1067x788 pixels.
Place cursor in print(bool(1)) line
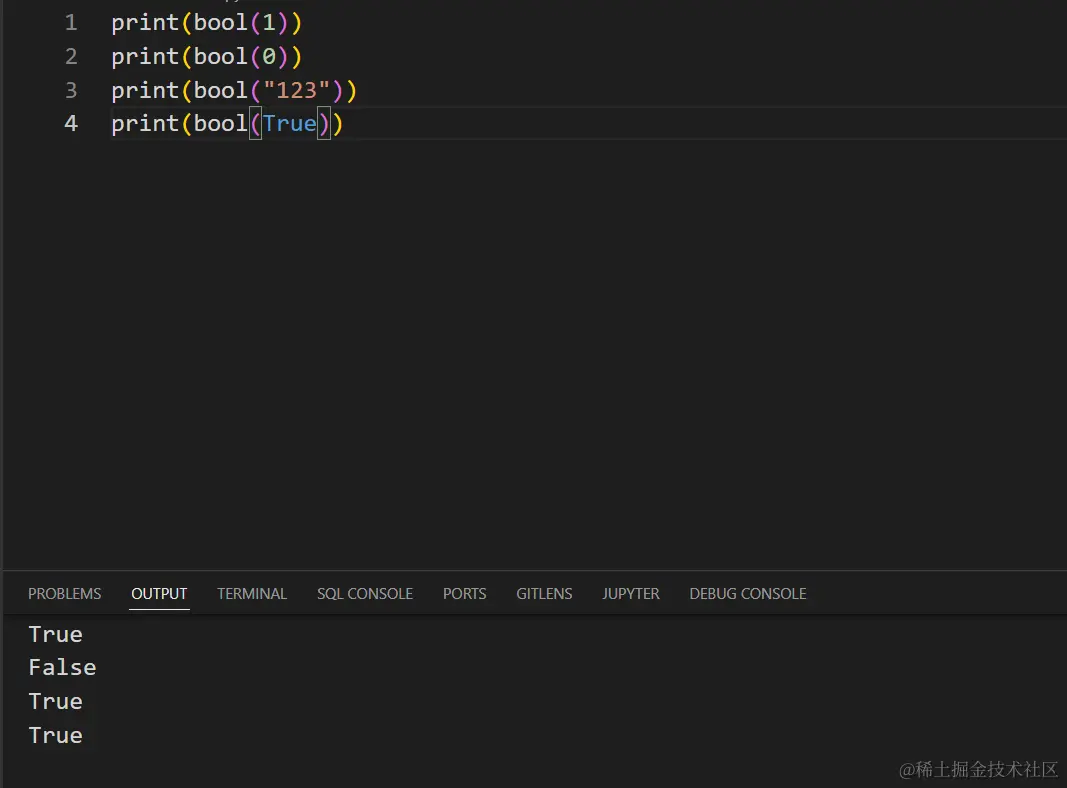click(x=206, y=23)
